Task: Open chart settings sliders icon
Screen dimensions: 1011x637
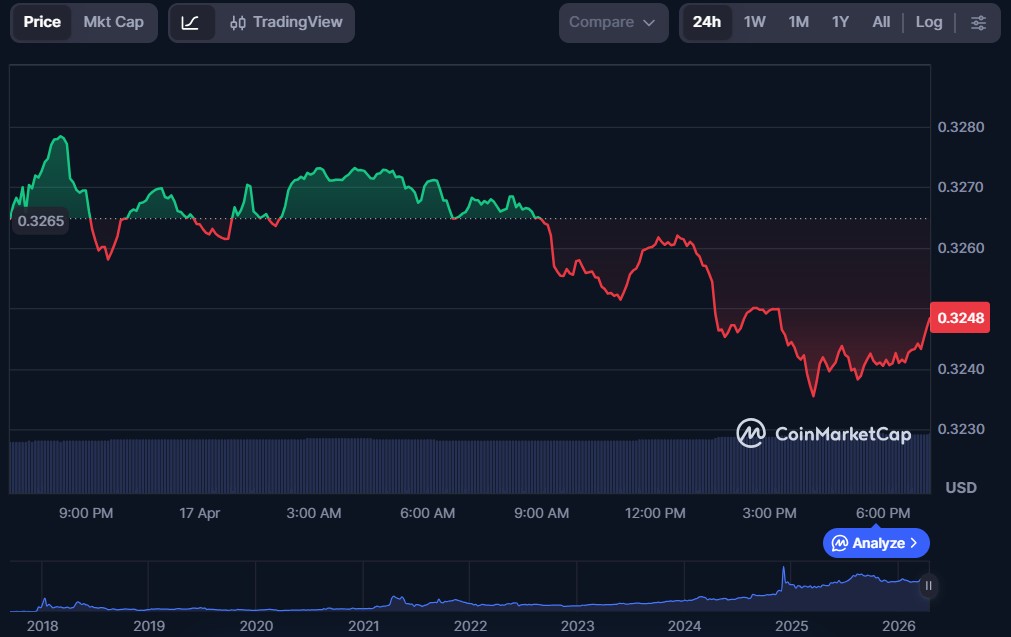Action: point(978,22)
